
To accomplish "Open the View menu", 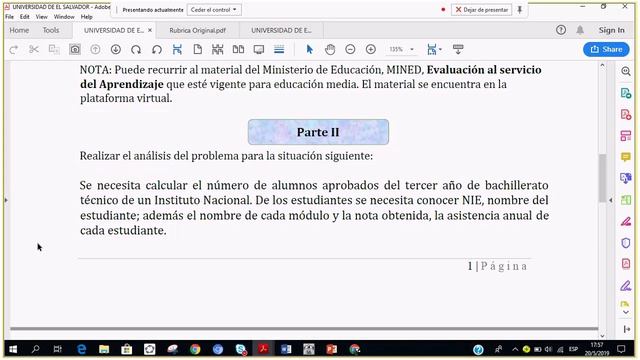I will [42, 17].
